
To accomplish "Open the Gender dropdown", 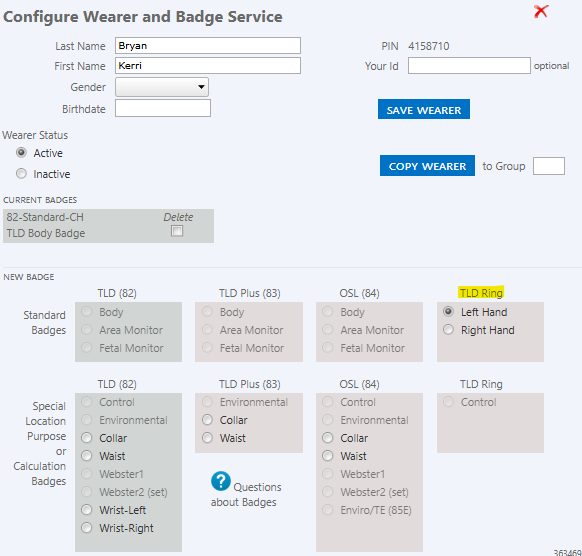I will (x=162, y=87).
